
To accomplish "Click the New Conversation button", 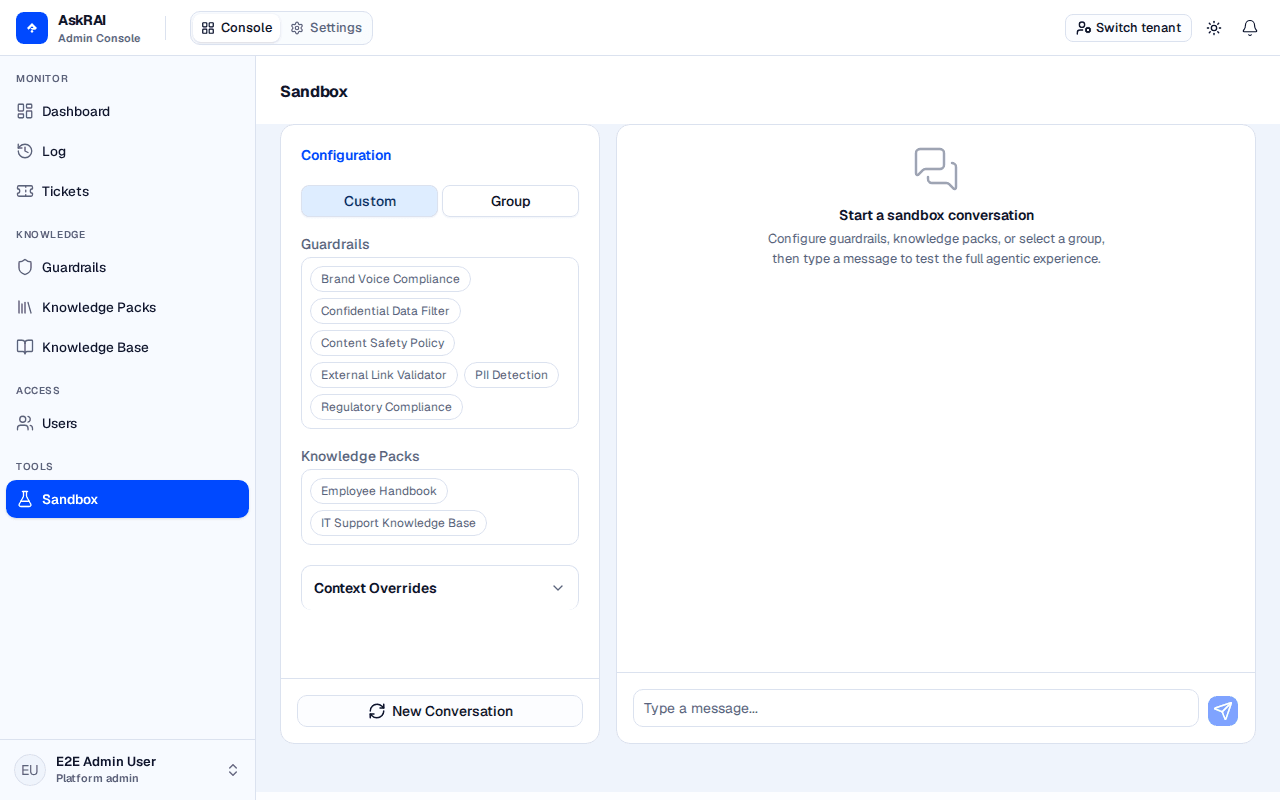I will click(x=440, y=711).
